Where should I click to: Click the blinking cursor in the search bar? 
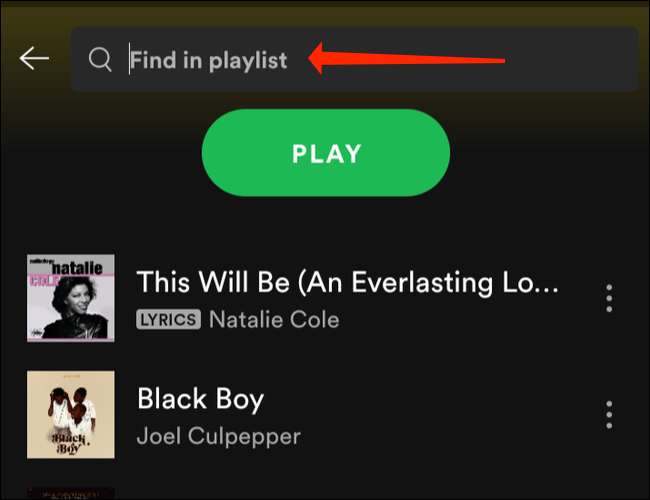[129, 59]
